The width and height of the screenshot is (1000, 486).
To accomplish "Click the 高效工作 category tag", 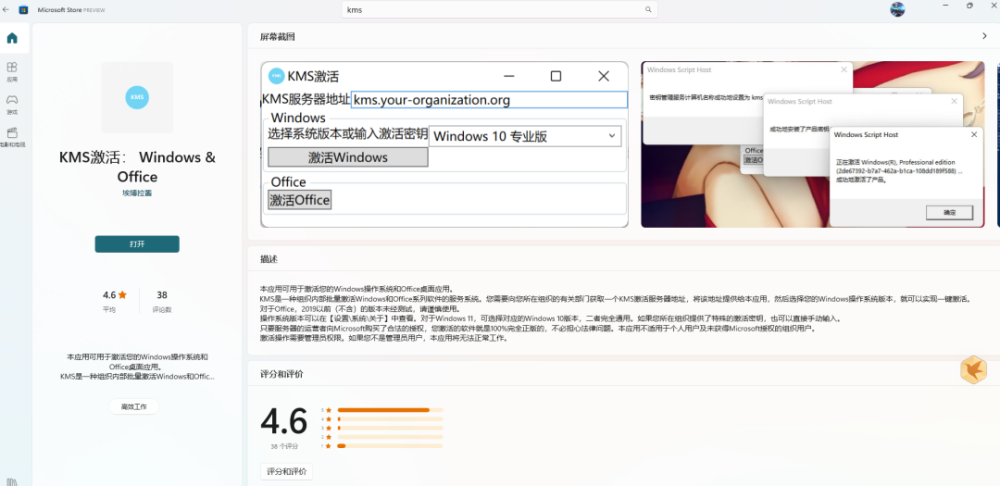I will 134,406.
